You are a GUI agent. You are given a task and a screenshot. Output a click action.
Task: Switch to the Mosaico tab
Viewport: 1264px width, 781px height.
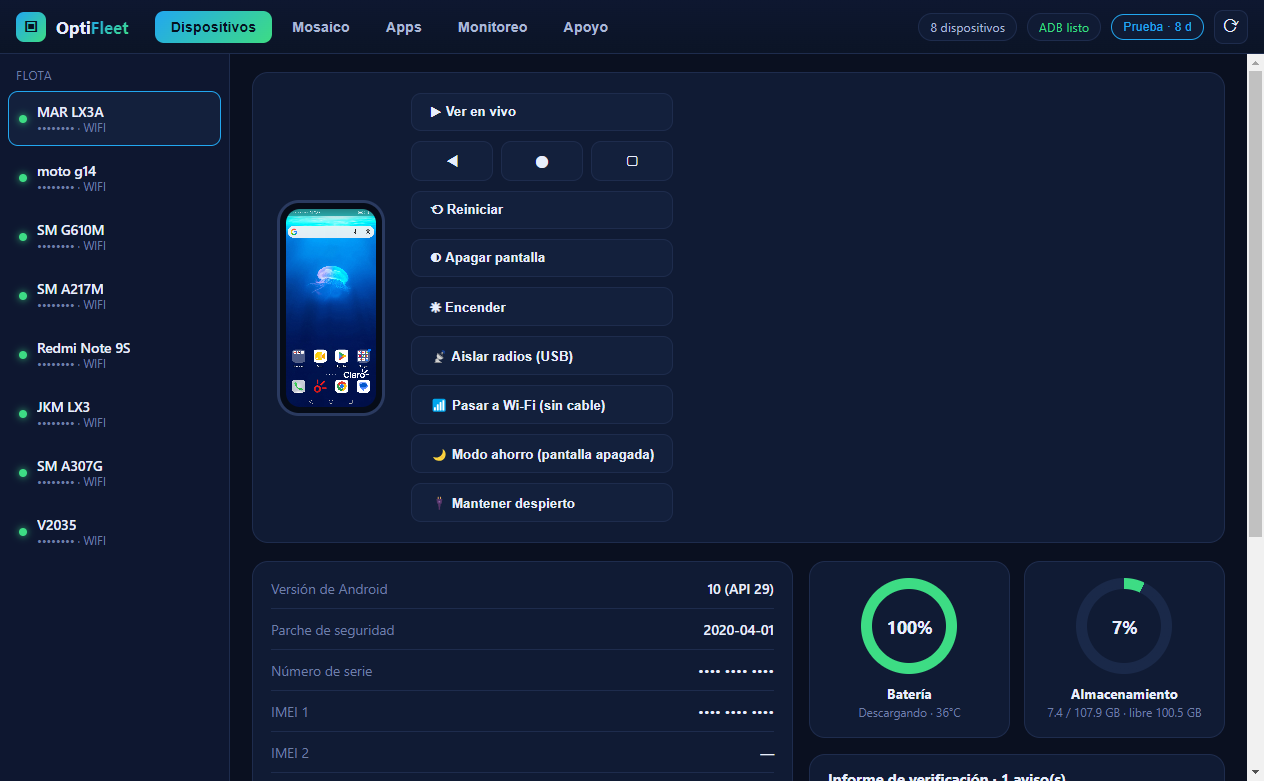(x=321, y=27)
